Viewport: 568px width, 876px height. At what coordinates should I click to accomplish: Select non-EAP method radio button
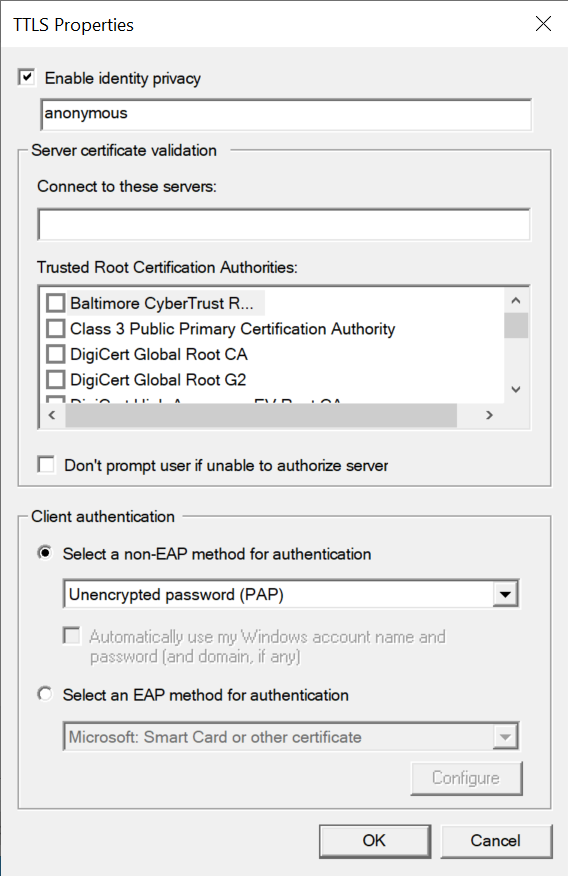tap(45, 553)
